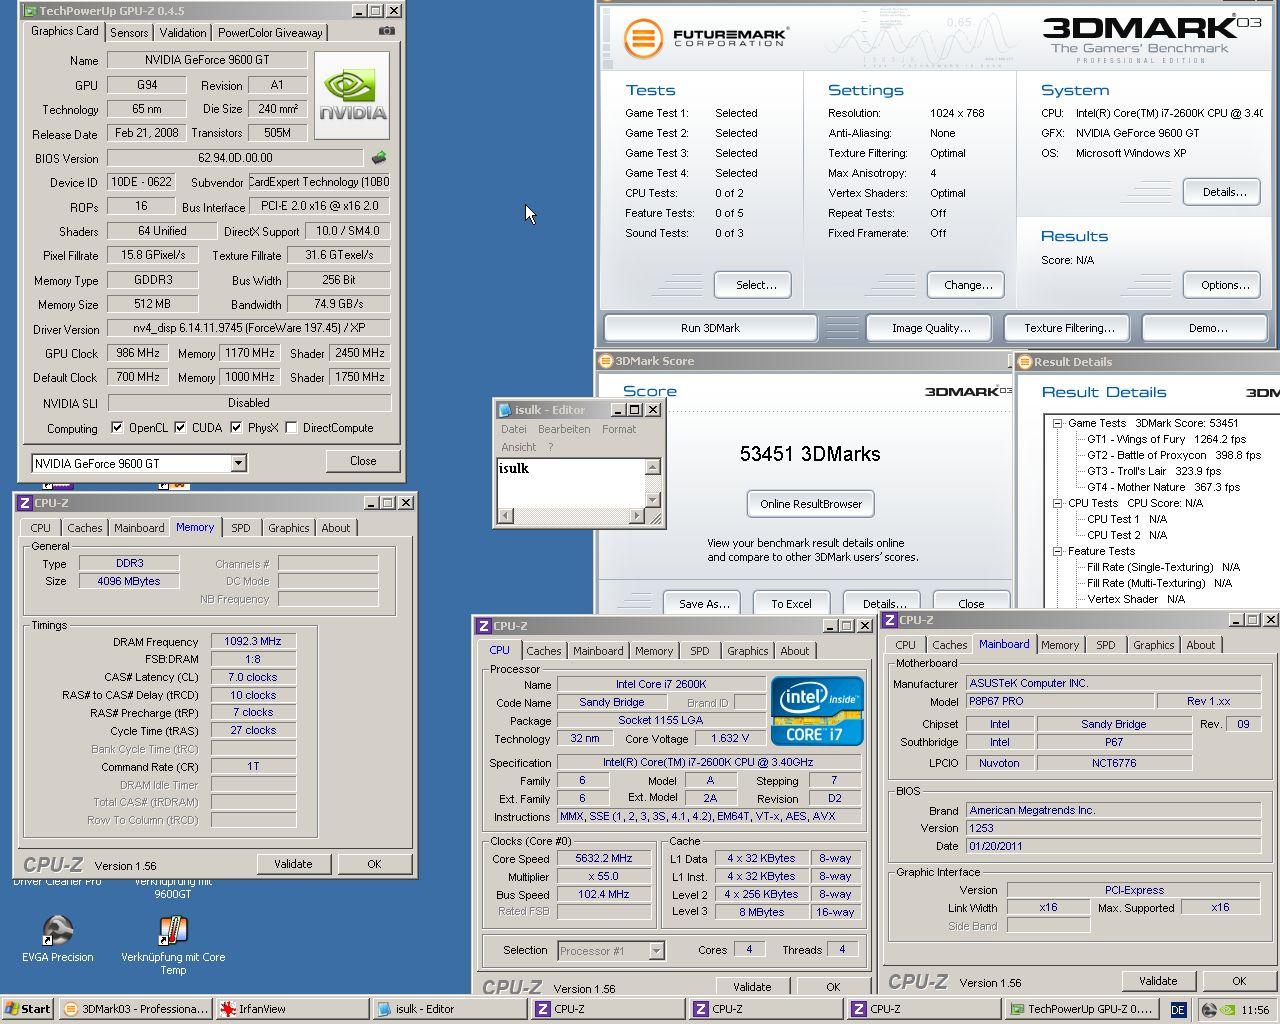Open Caches tab in CPU-Z CPU window
Screen dimensions: 1280x1024
[x=544, y=651]
